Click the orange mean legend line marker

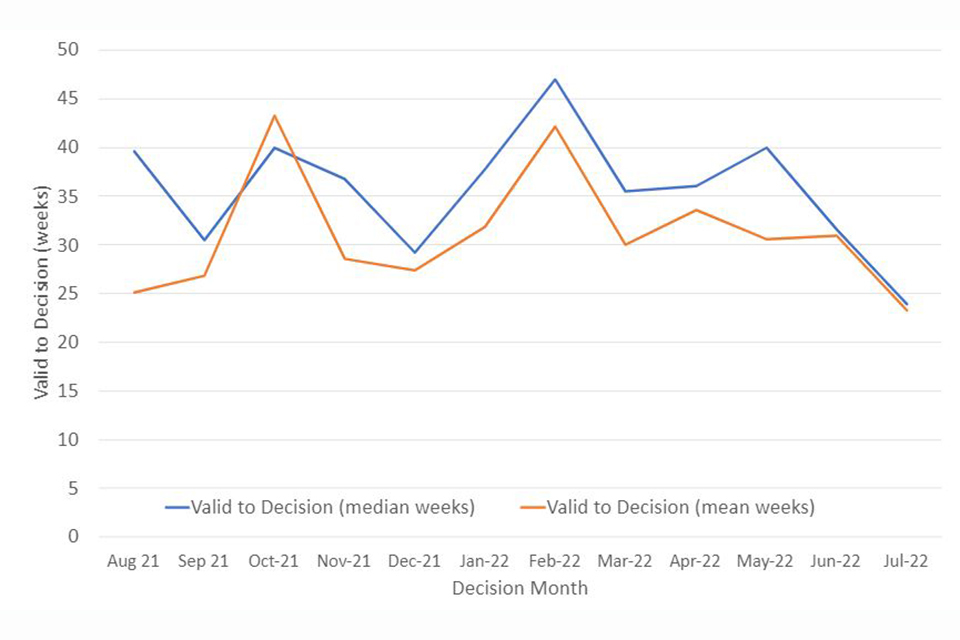tap(532, 507)
